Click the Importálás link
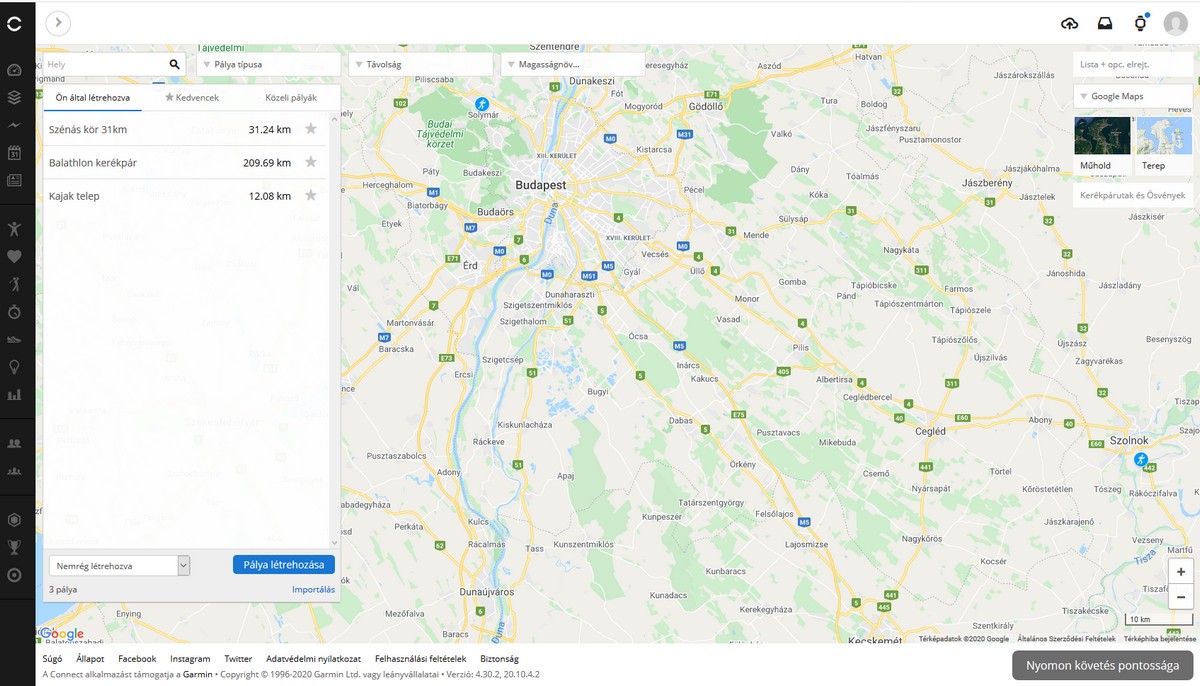The image size is (1200, 686). [x=313, y=590]
